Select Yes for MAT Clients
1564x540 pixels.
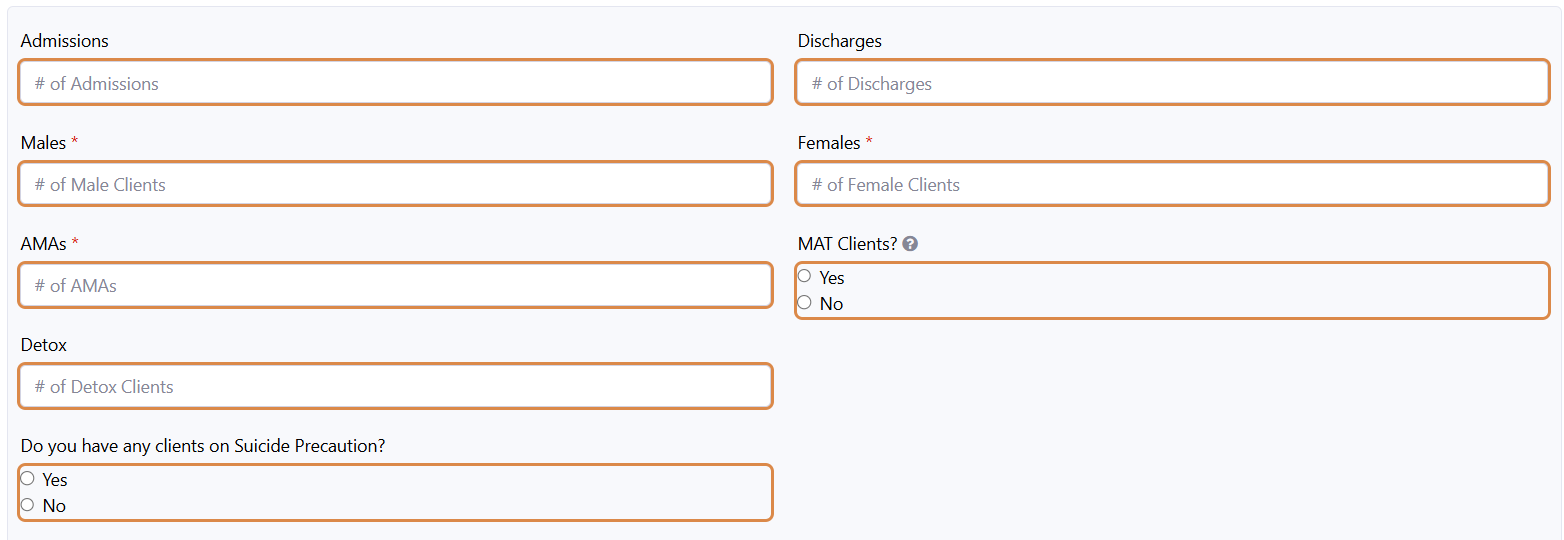804,276
